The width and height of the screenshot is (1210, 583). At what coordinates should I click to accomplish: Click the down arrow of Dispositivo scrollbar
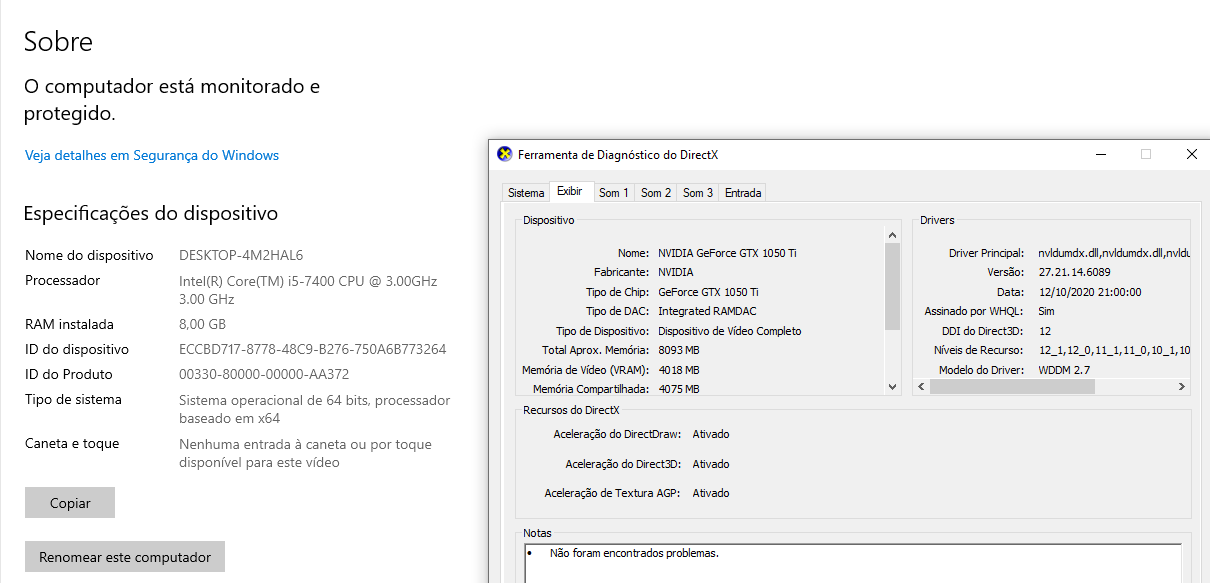click(x=893, y=387)
